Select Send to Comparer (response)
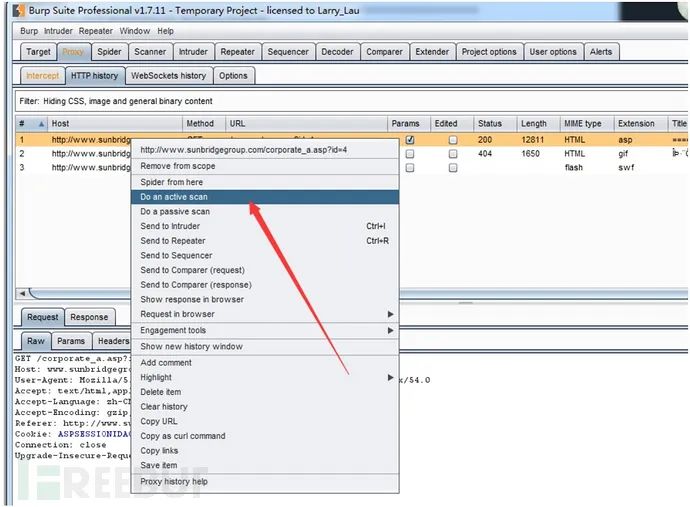 265,285
